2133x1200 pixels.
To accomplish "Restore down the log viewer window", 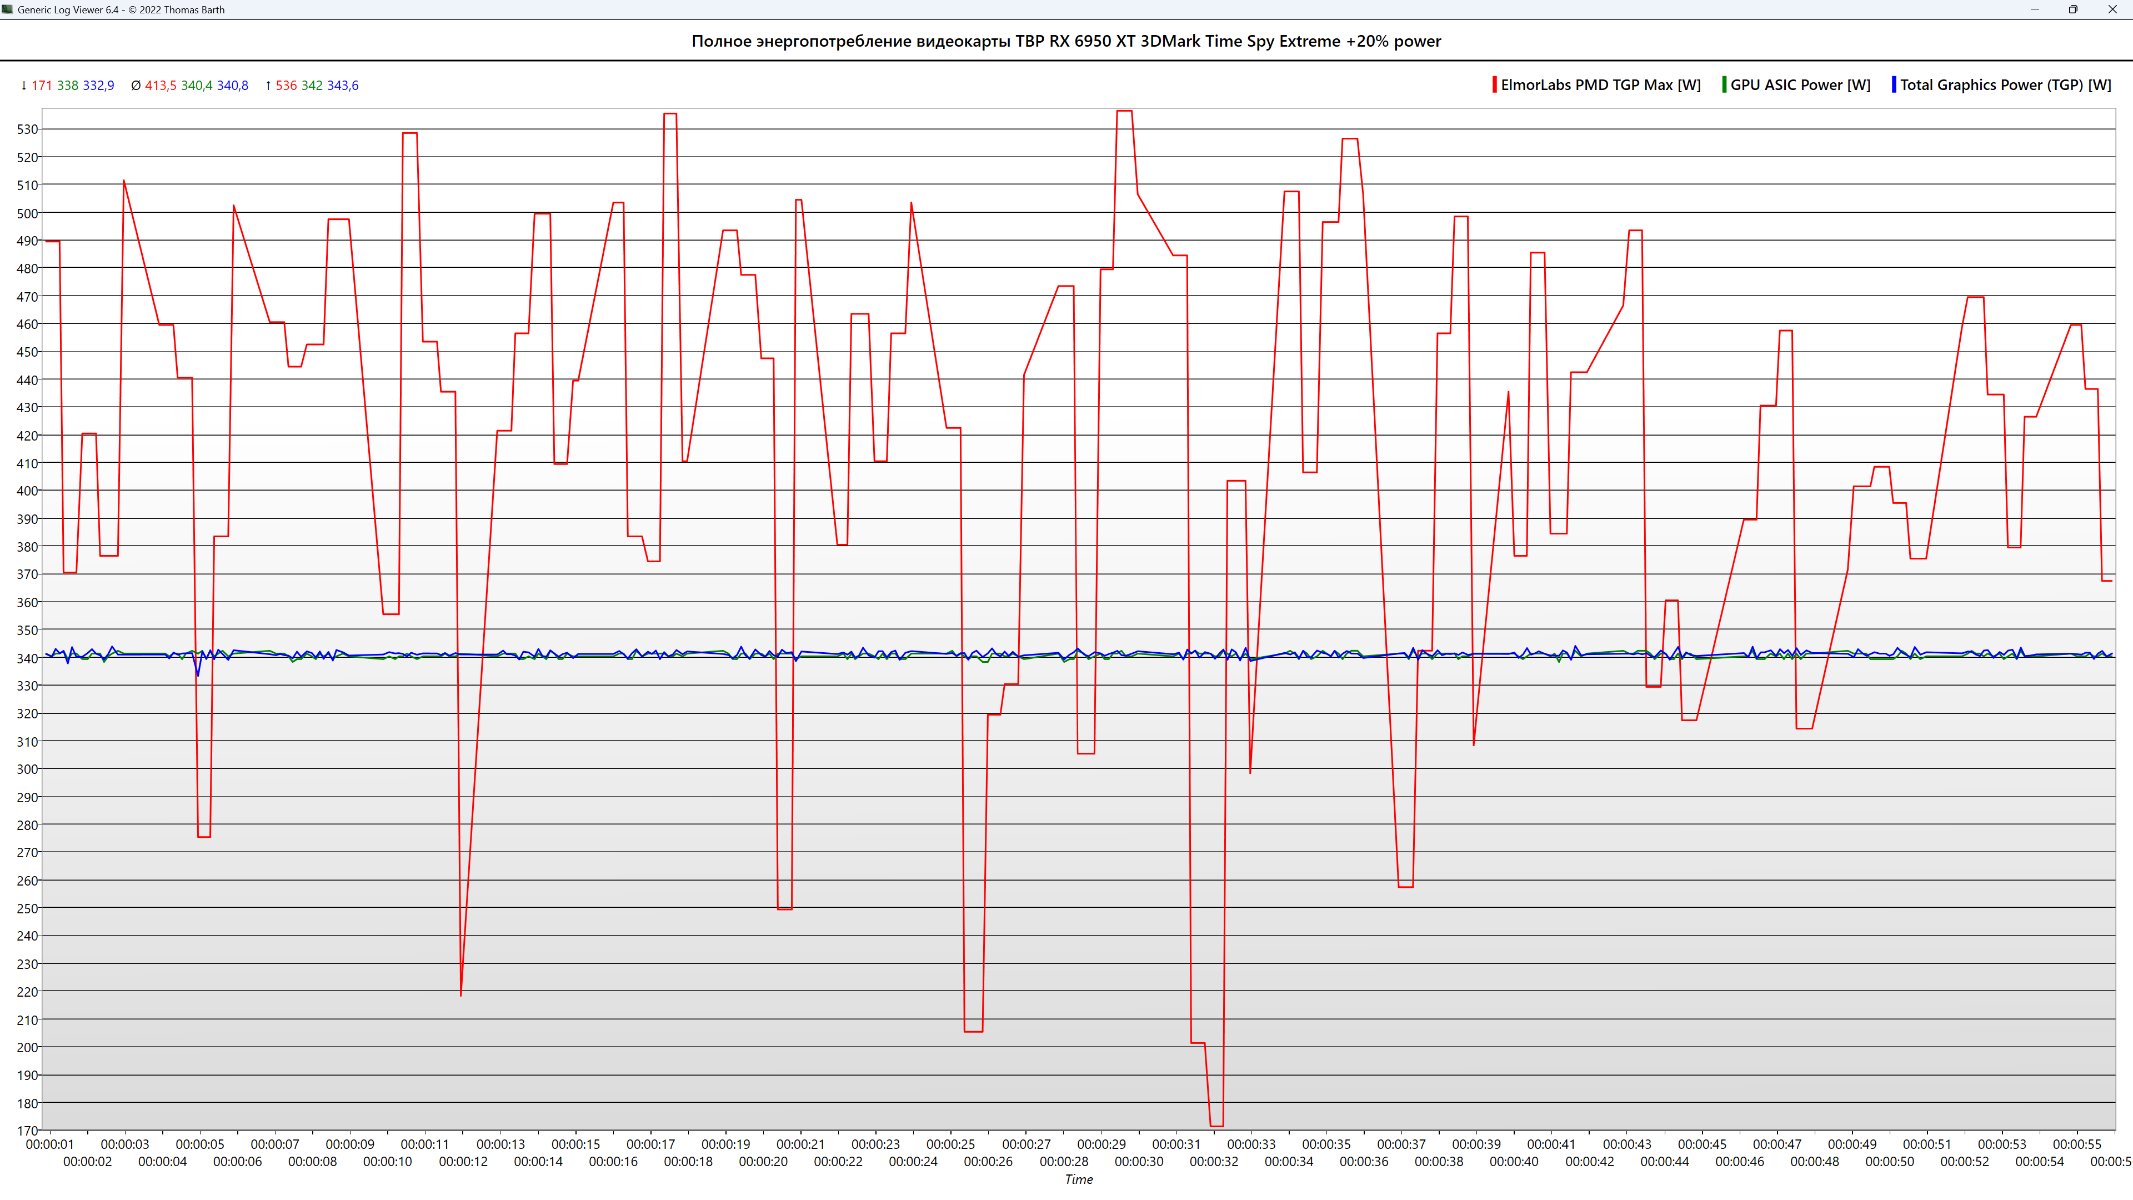I will pos(2073,9).
